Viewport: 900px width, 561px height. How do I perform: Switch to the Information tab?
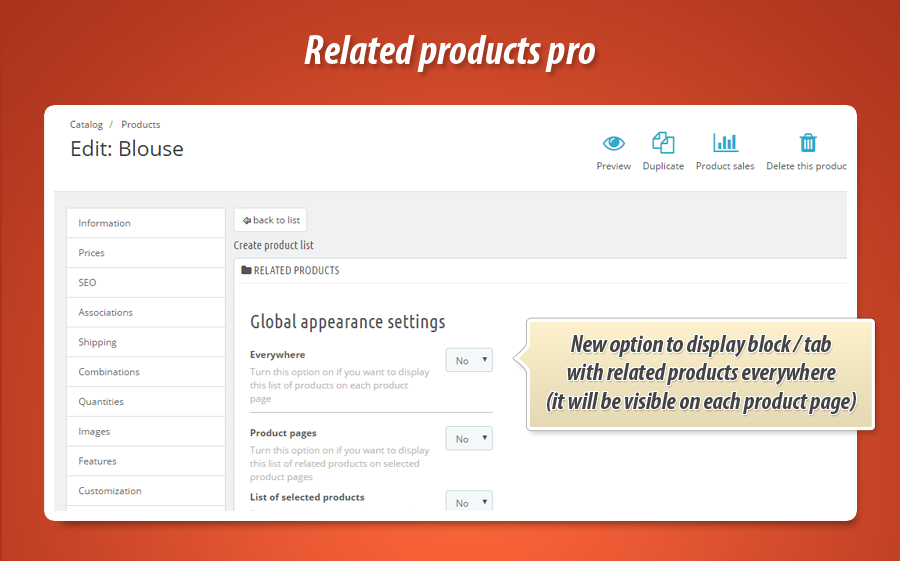145,223
